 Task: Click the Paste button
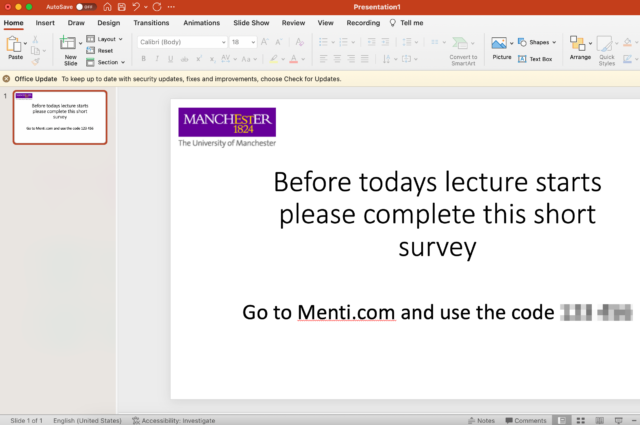(15, 48)
